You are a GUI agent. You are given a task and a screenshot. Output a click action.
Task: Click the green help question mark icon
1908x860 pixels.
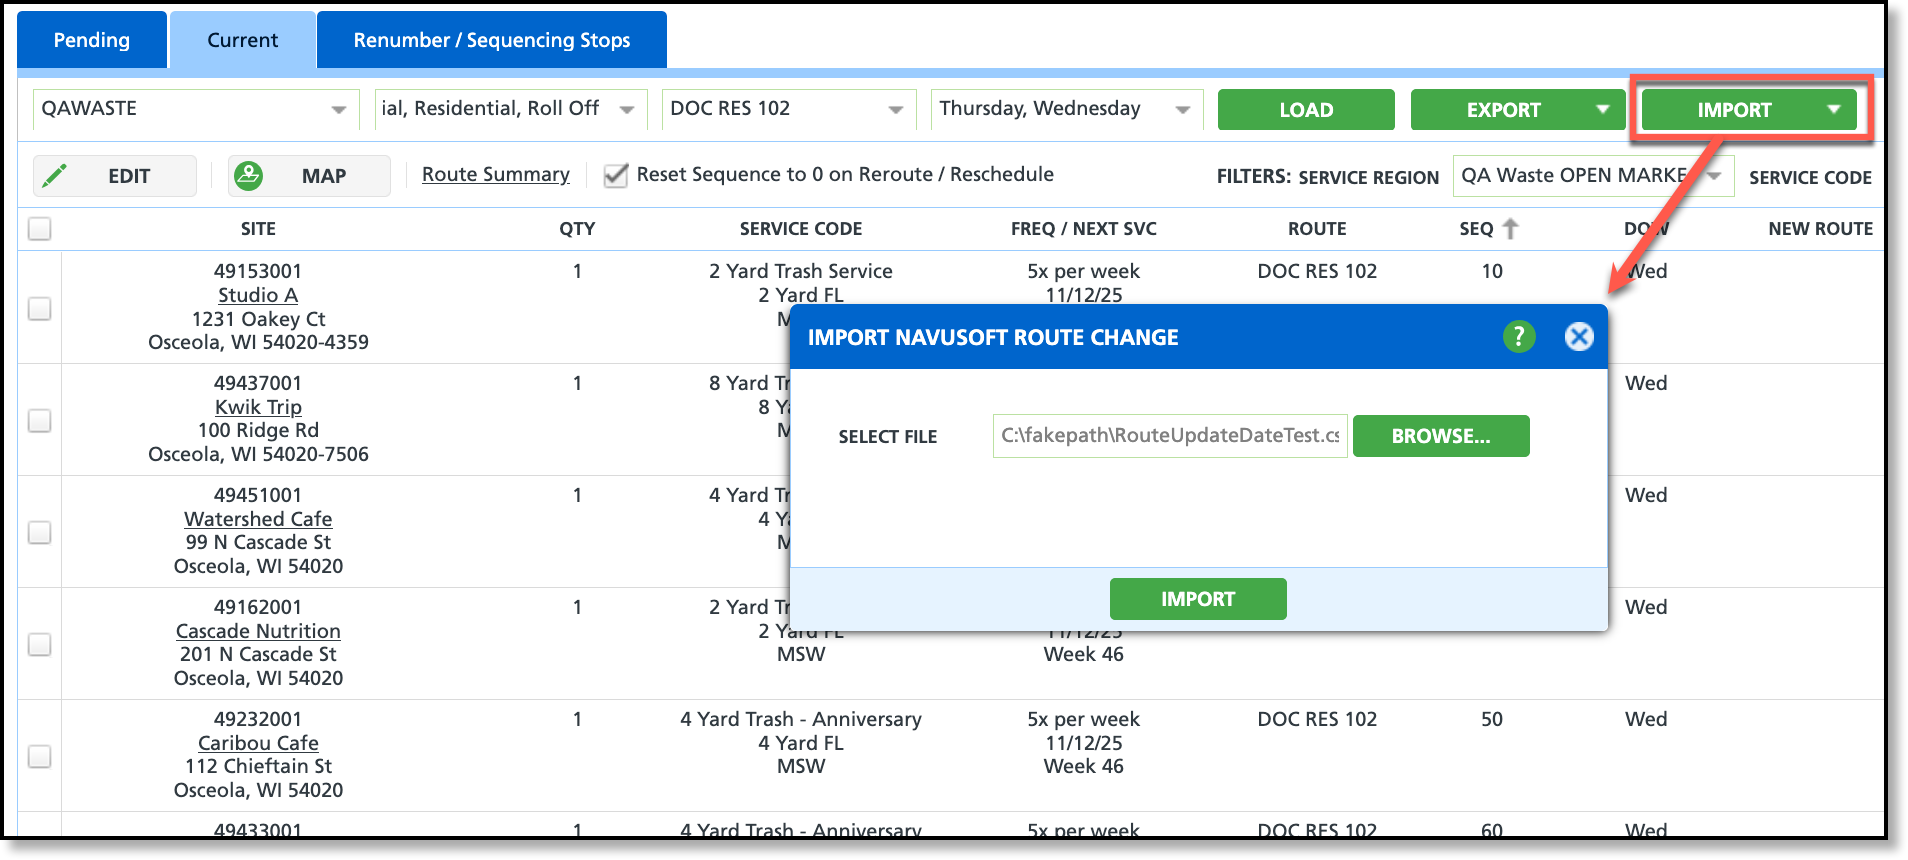coord(1518,337)
